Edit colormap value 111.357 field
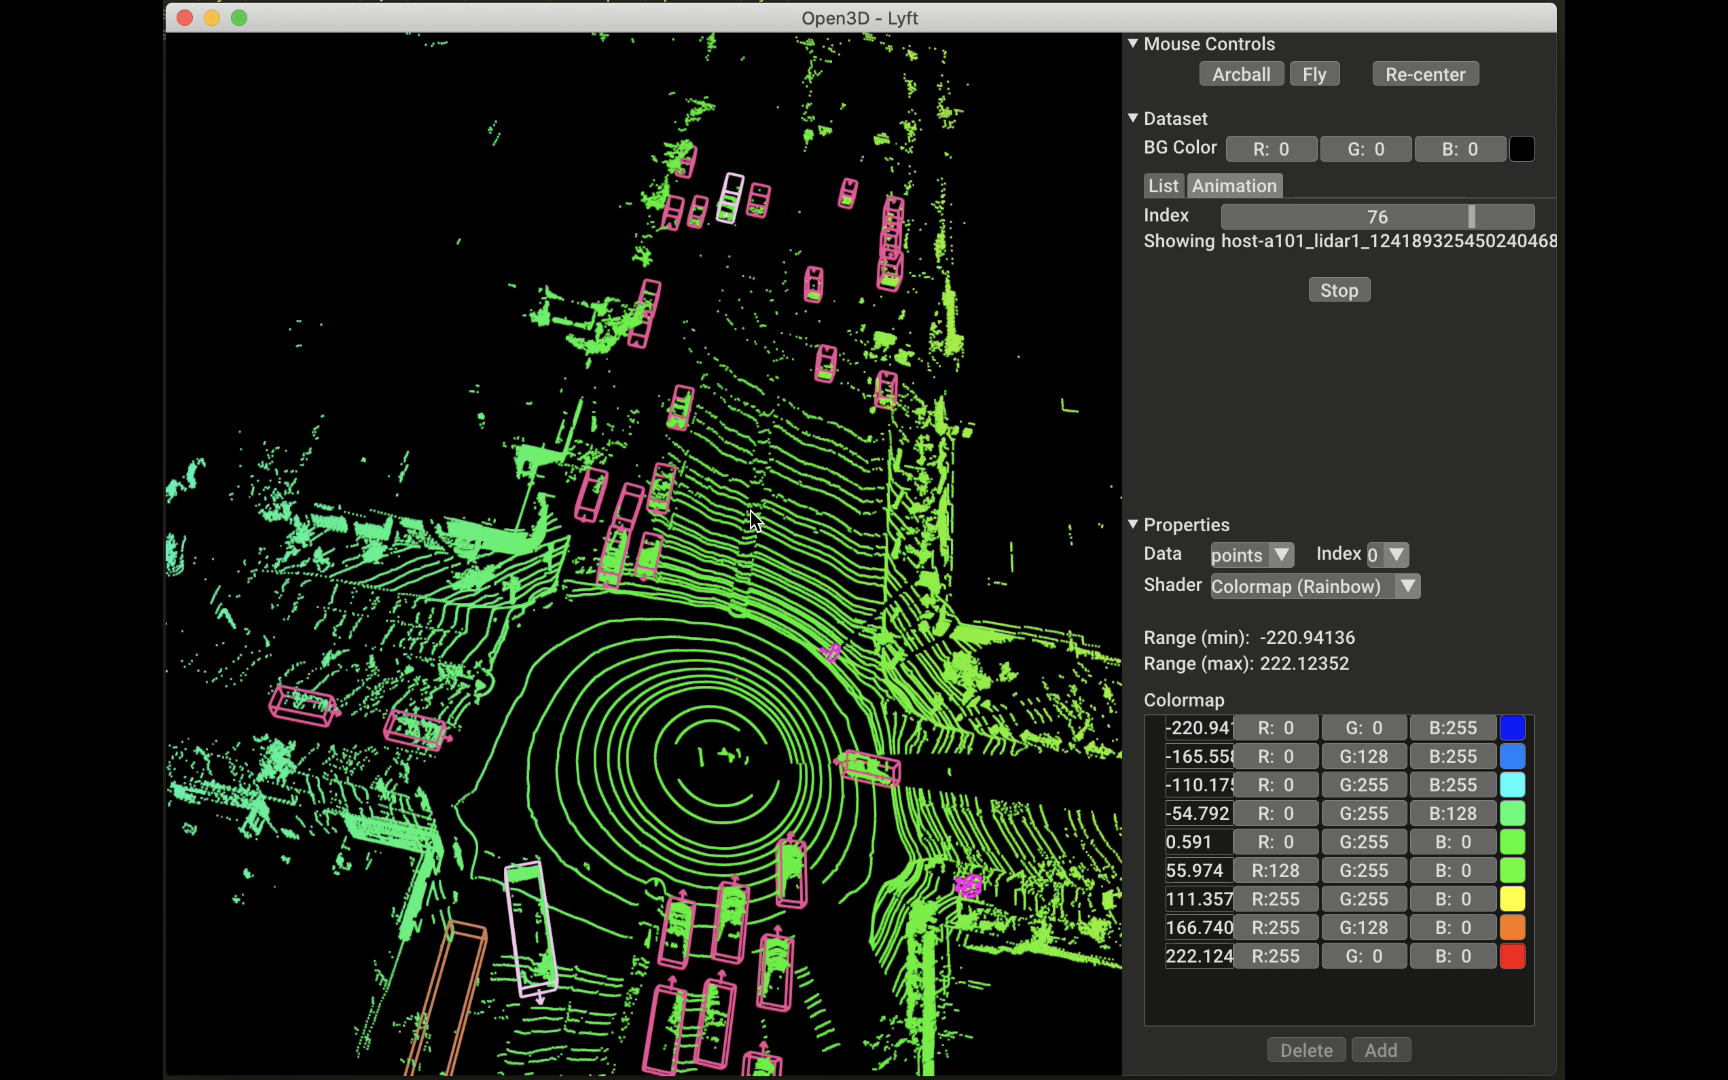The image size is (1728, 1080). 1199,899
